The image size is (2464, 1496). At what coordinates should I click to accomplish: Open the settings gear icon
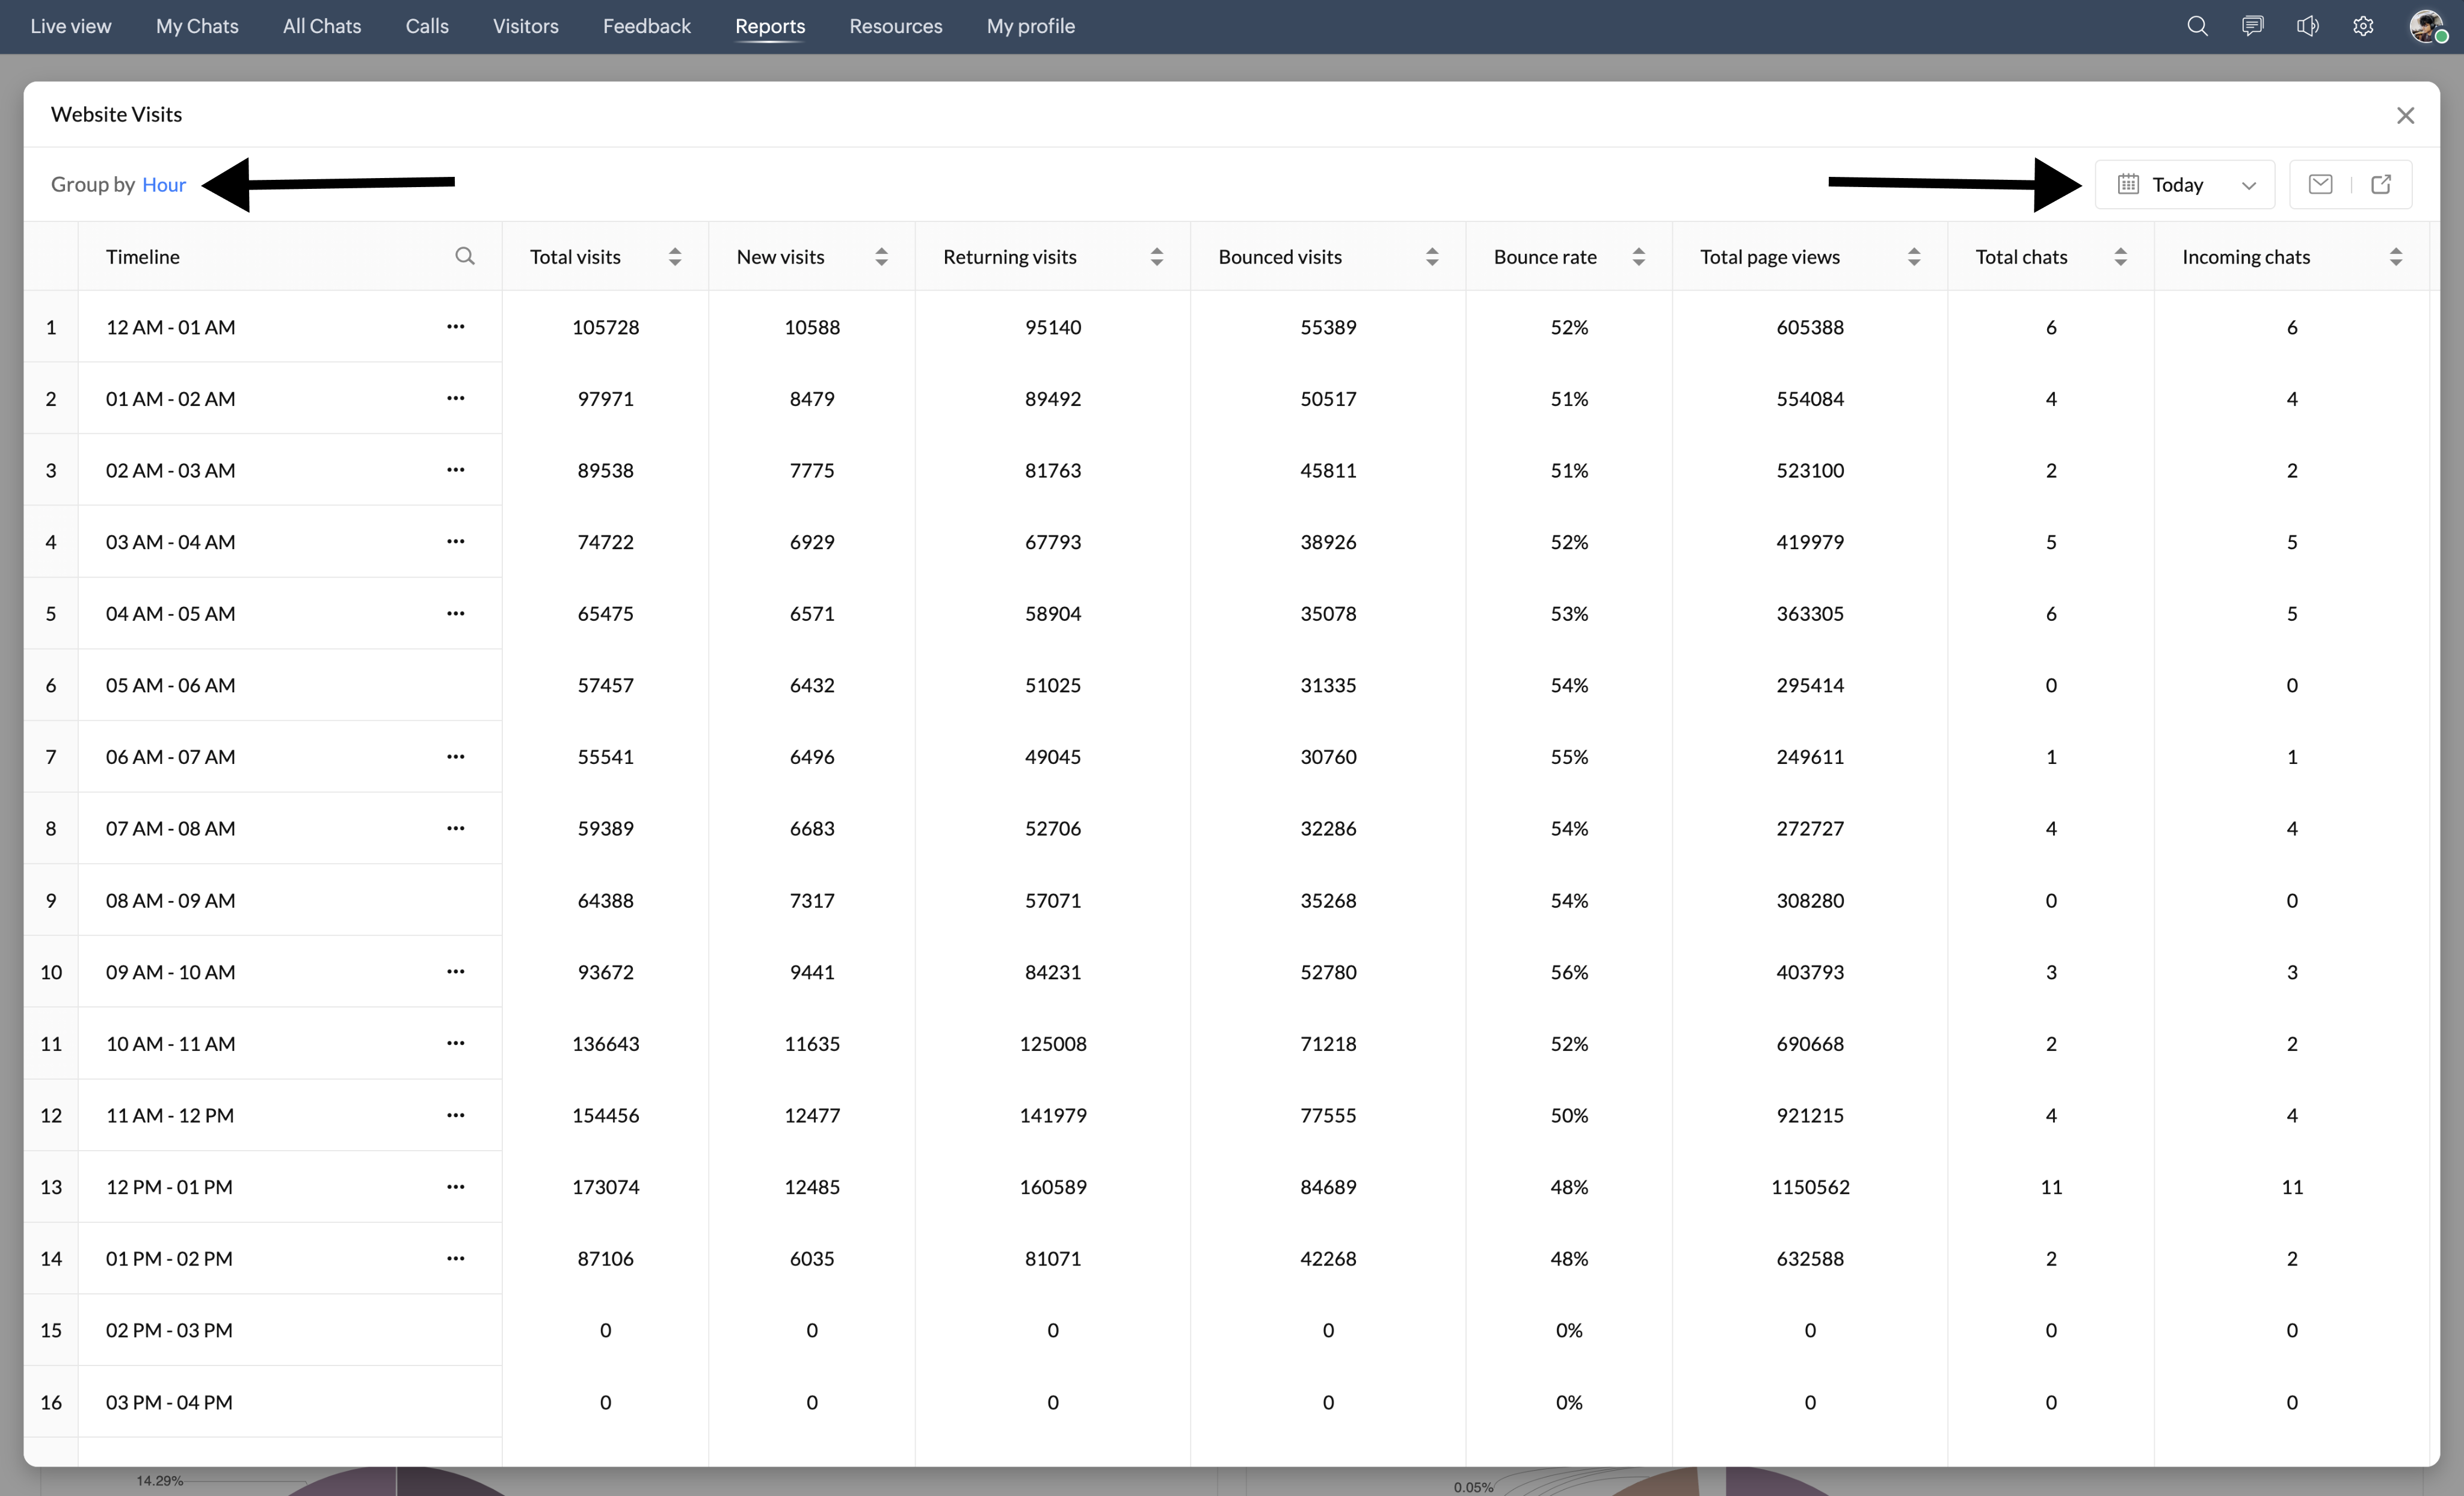click(x=2363, y=26)
